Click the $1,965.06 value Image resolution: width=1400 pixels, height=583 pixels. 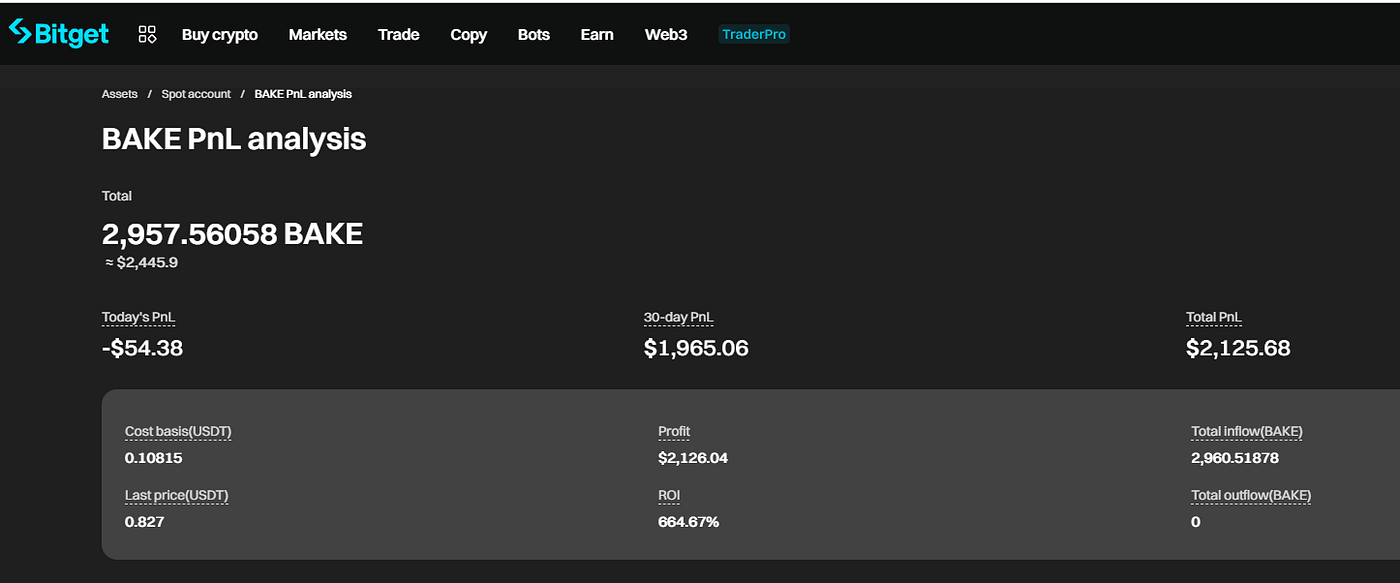[696, 348]
